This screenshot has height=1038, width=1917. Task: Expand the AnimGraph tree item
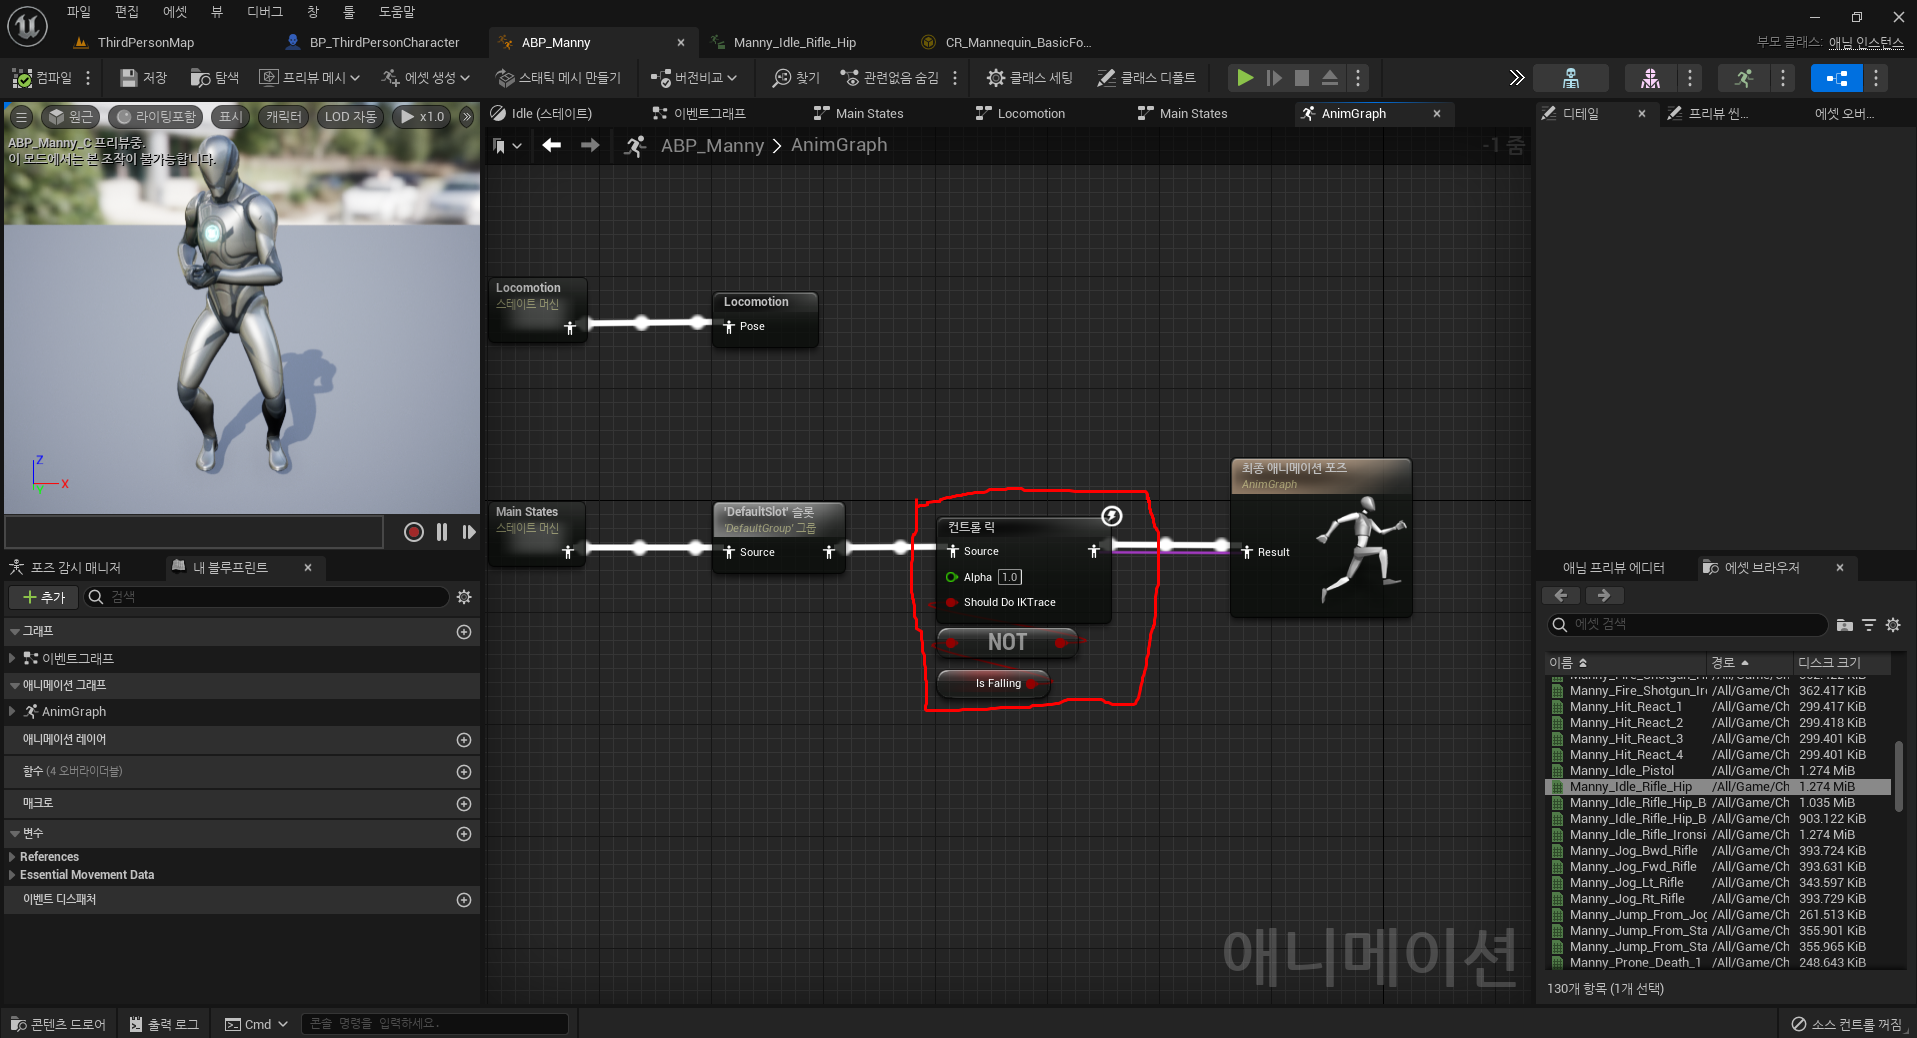click(12, 711)
